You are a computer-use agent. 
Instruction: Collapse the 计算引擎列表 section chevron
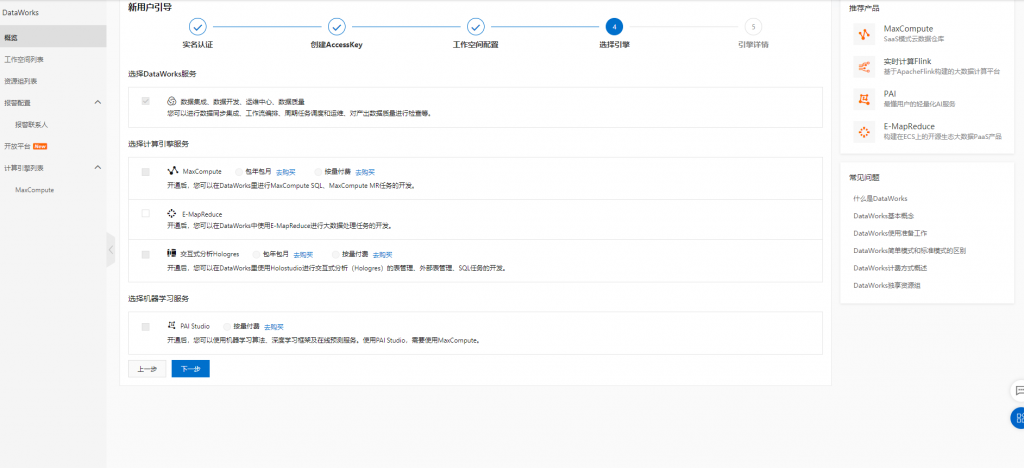[x=98, y=168]
